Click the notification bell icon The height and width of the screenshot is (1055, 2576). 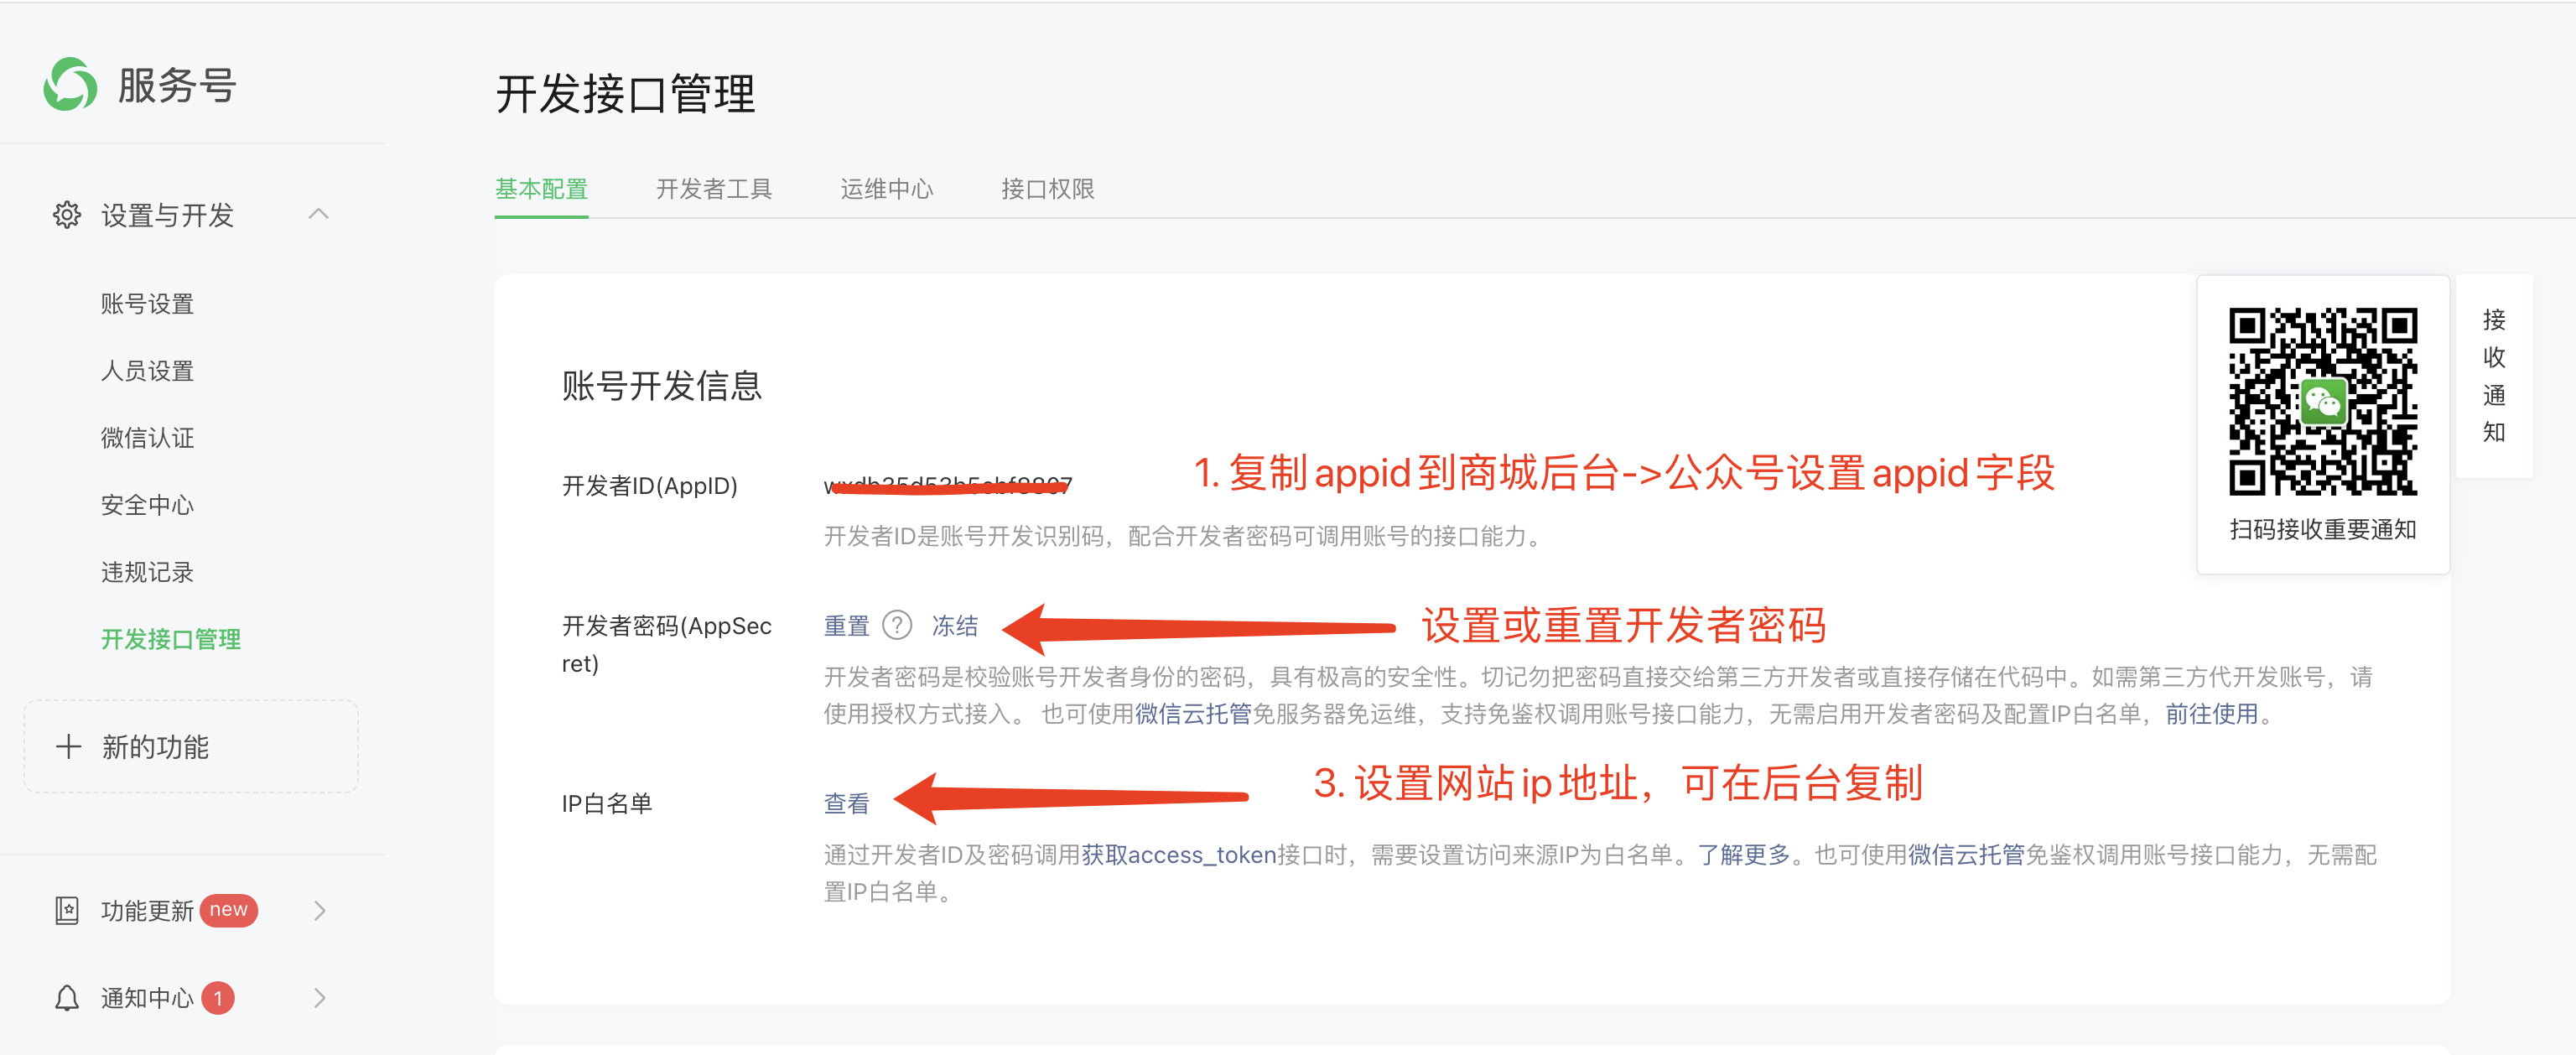tap(67, 997)
